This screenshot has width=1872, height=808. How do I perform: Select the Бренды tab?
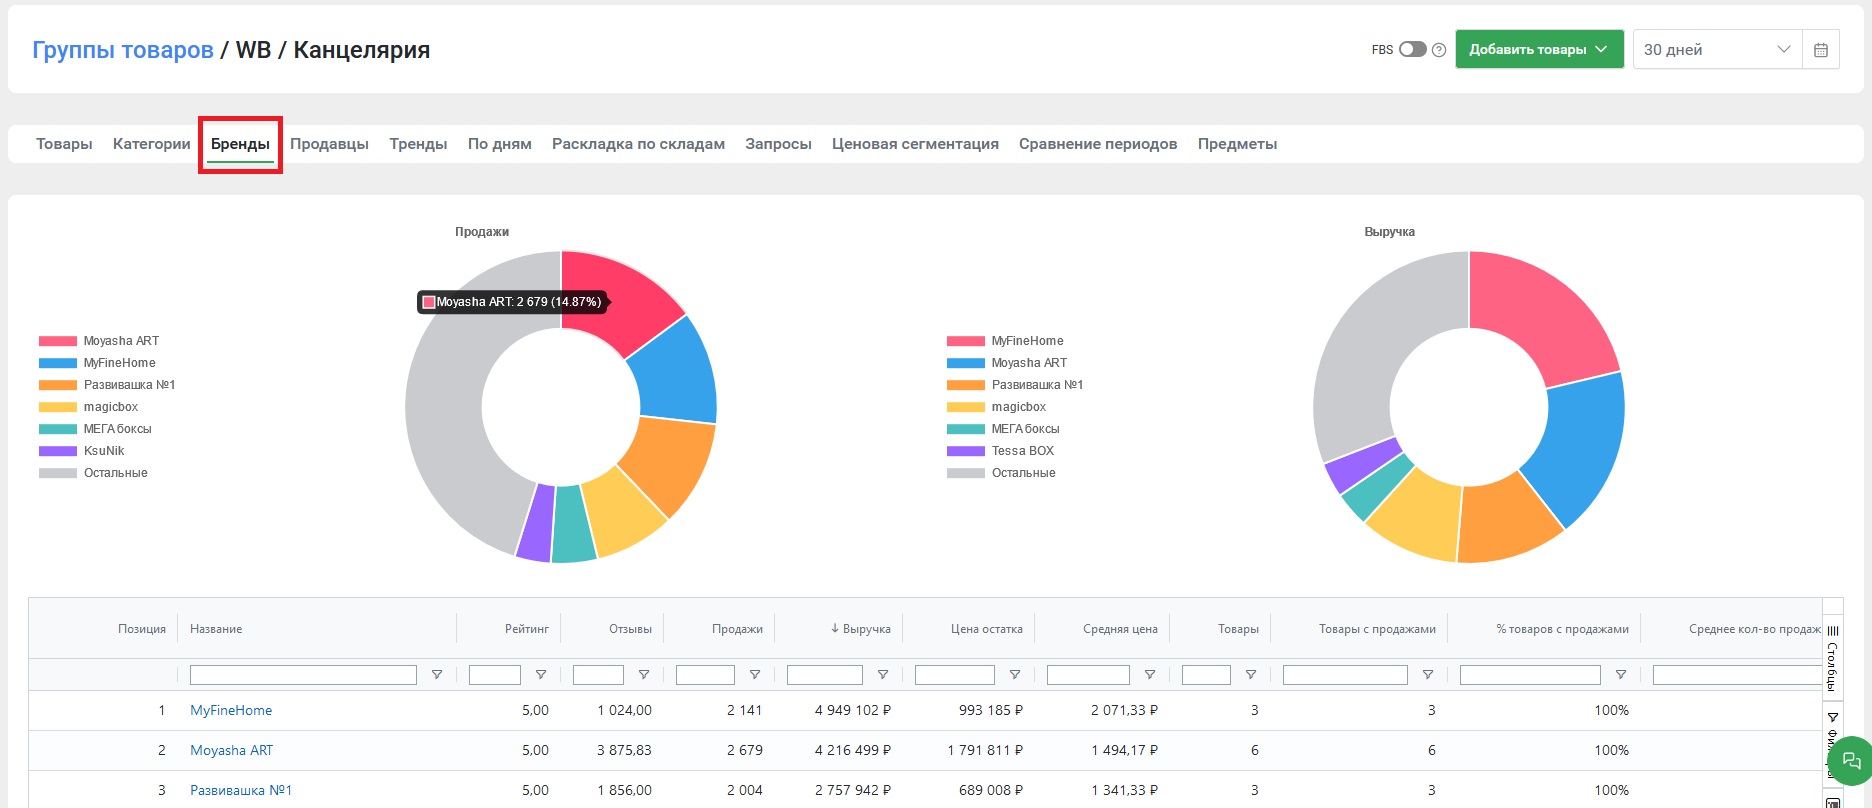tap(240, 144)
